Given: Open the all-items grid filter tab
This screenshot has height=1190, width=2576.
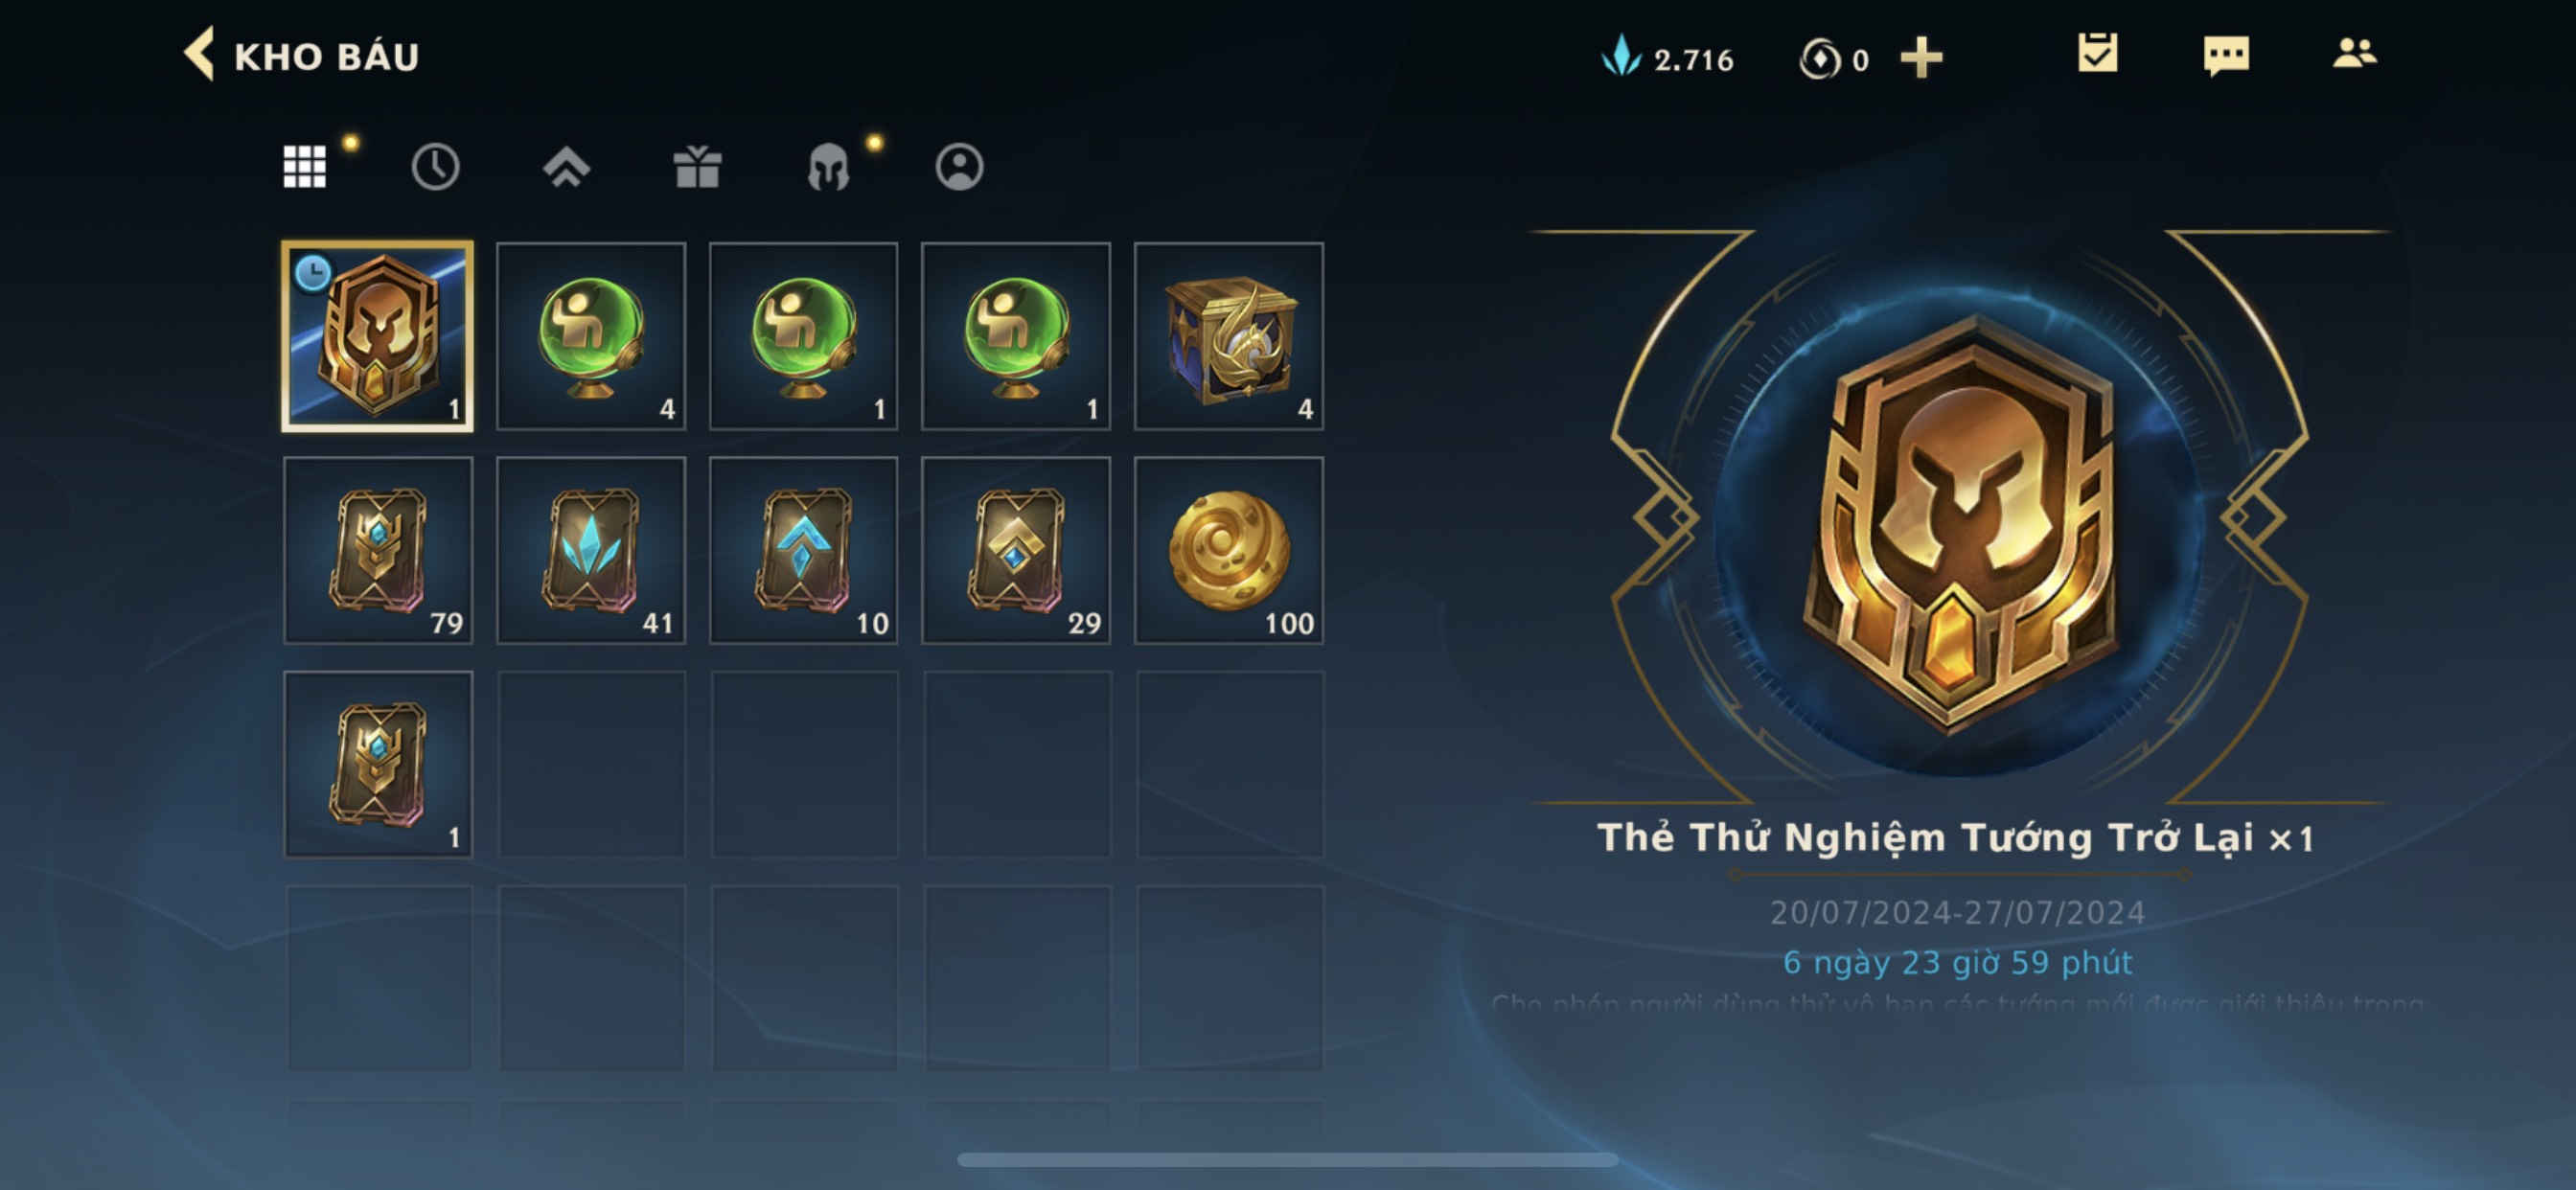Looking at the screenshot, I should click(304, 166).
